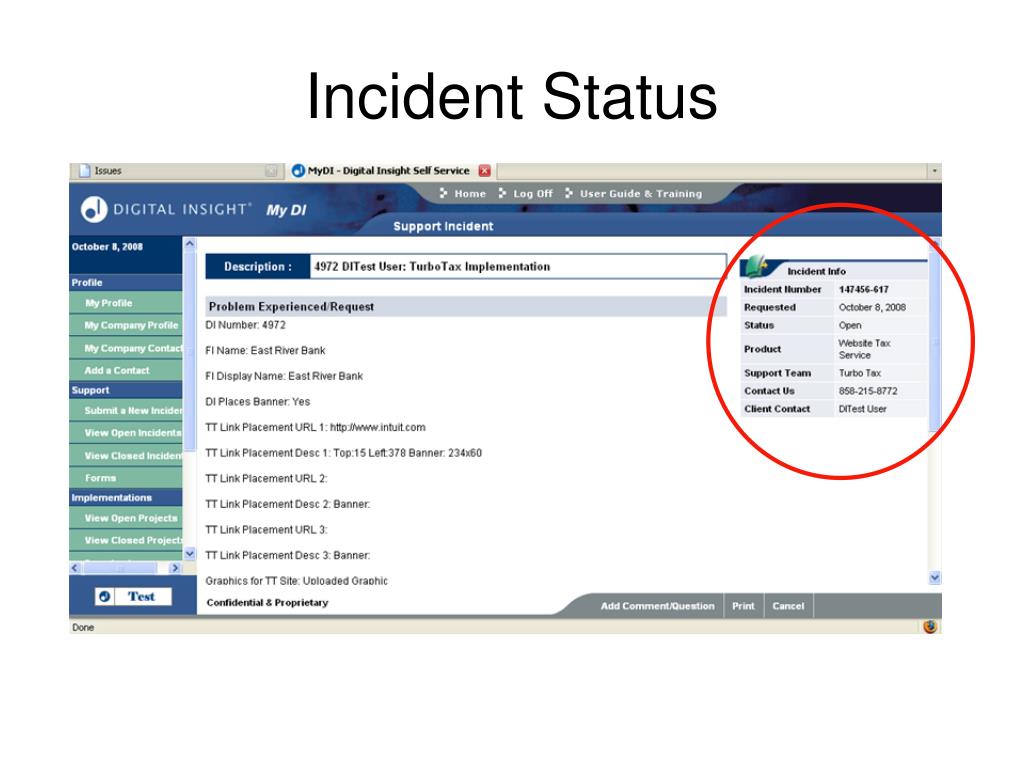Viewport: 1024px width, 768px height.
Task: Open View Open Incidents
Action: pyautogui.click(x=126, y=433)
